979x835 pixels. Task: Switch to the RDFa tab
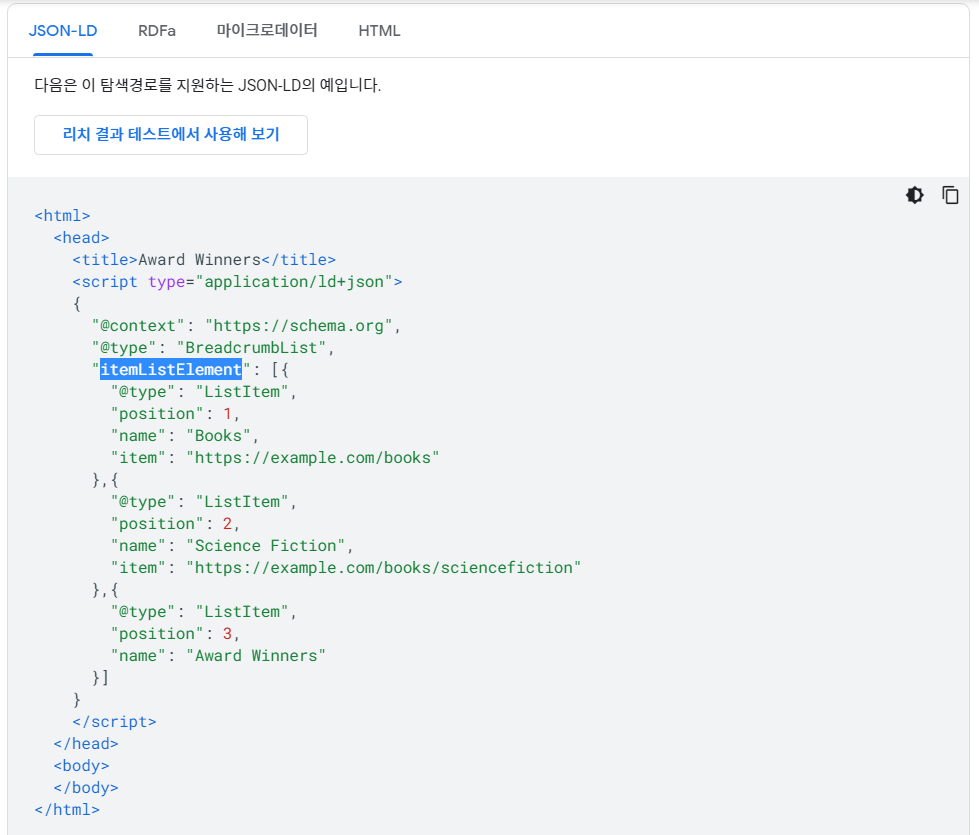[157, 31]
